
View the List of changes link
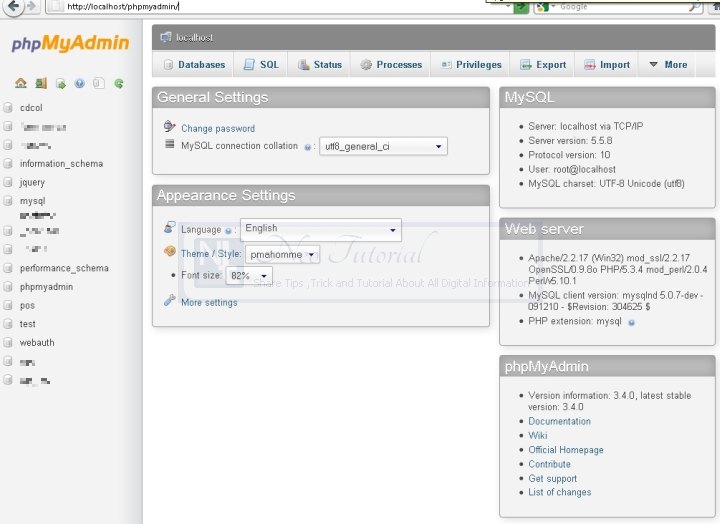560,492
